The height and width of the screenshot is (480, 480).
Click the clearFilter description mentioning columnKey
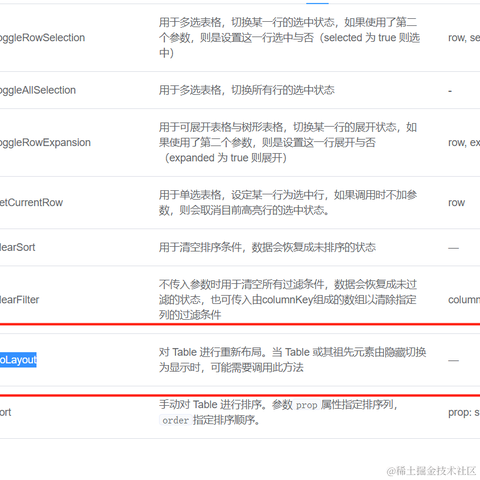click(288, 300)
